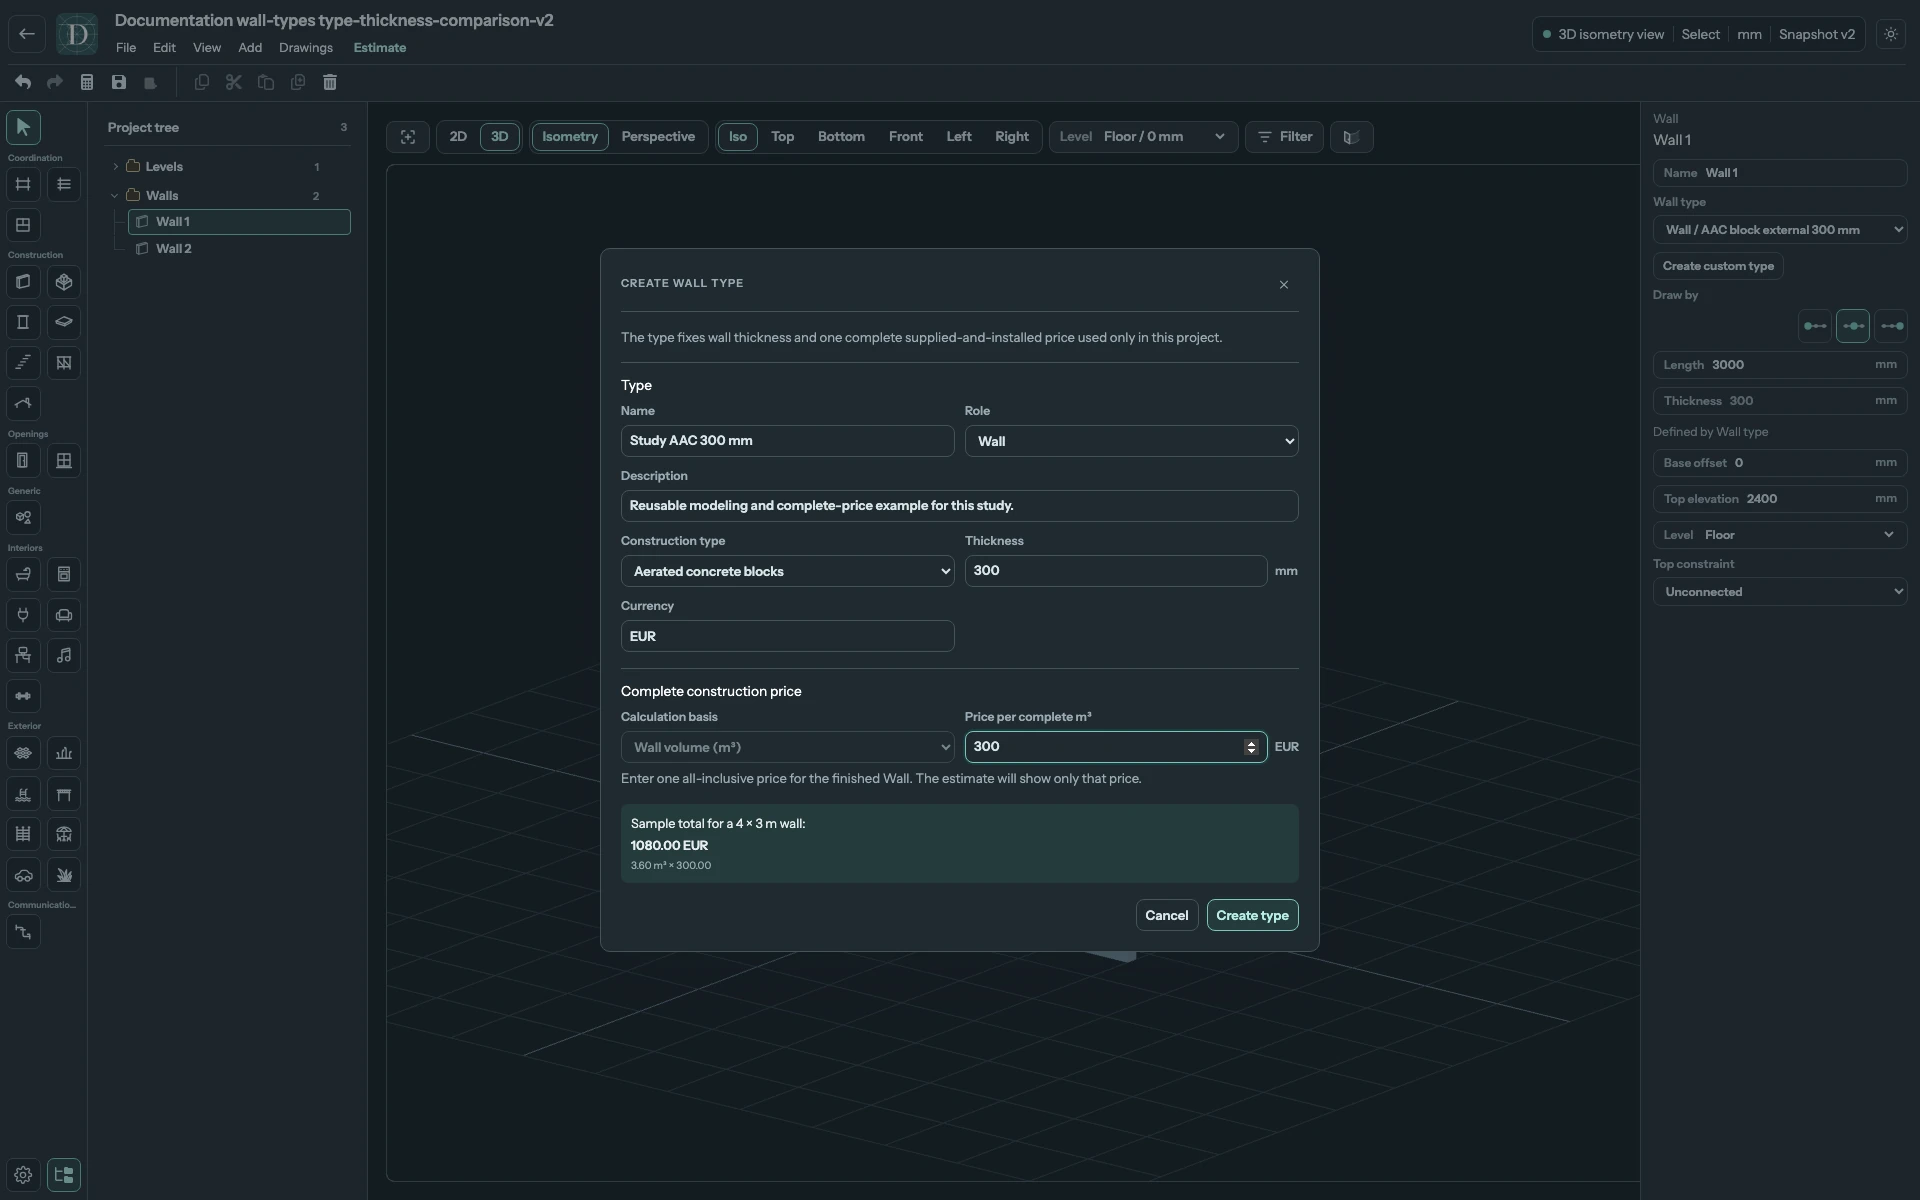Click the trash delete icon in toolbar

(x=330, y=82)
